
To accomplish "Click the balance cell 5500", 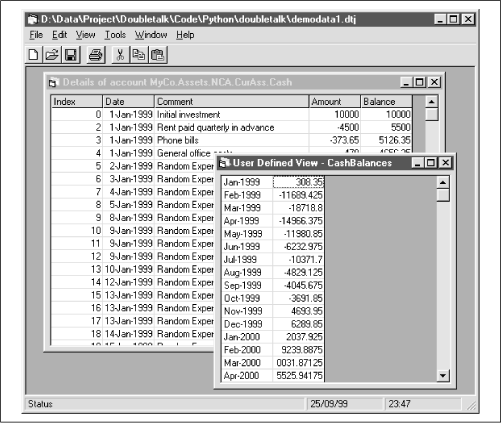I will coord(387,127).
